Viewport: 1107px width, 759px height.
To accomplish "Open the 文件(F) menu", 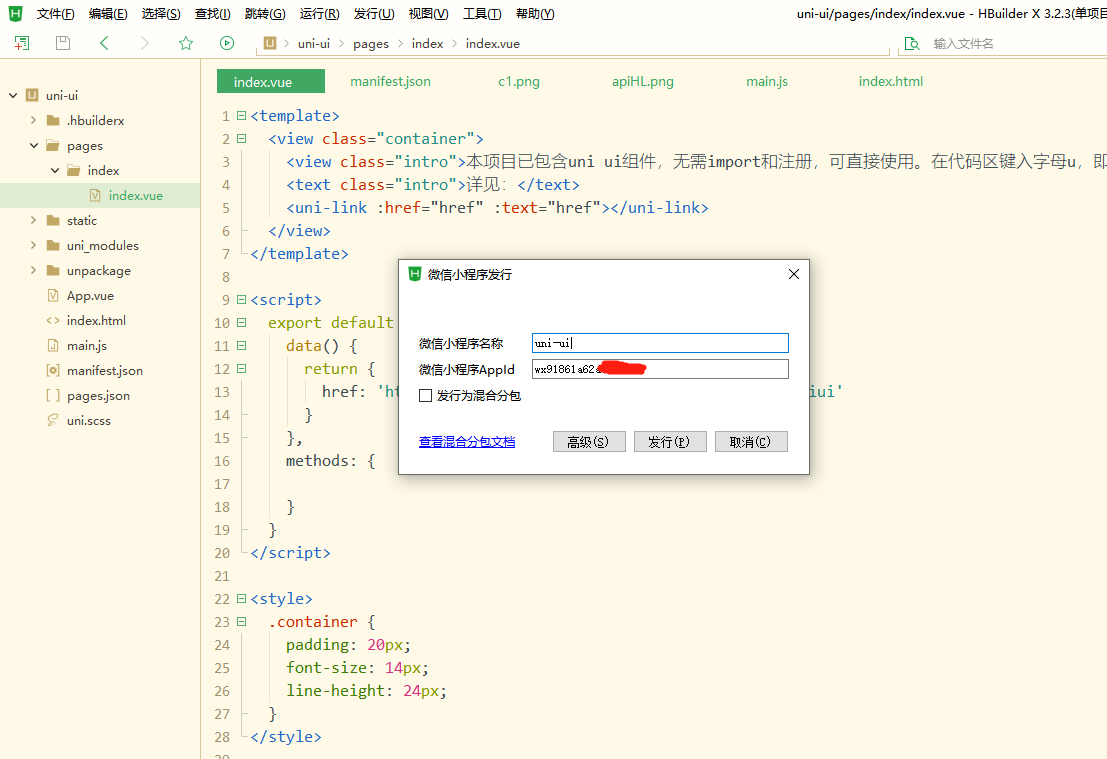I will point(56,13).
